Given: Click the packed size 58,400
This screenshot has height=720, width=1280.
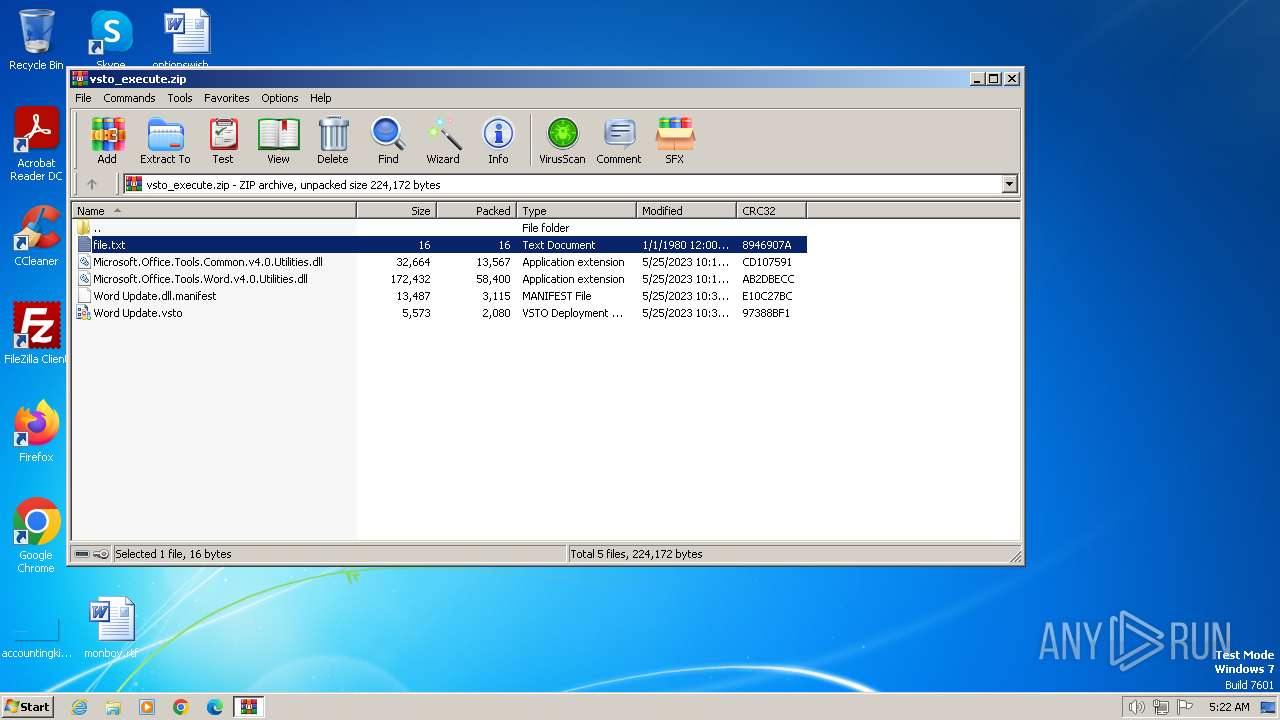Looking at the screenshot, I should (493, 279).
